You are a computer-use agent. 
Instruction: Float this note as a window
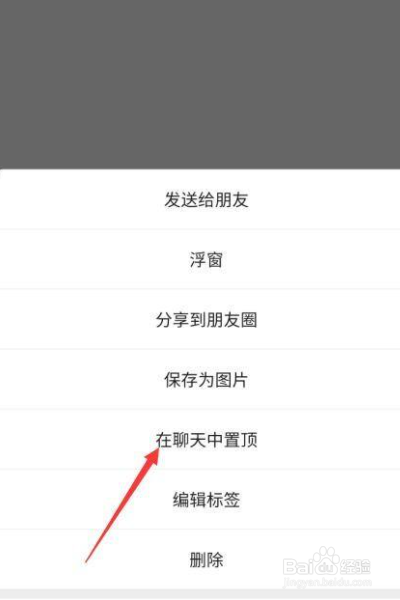pos(200,259)
